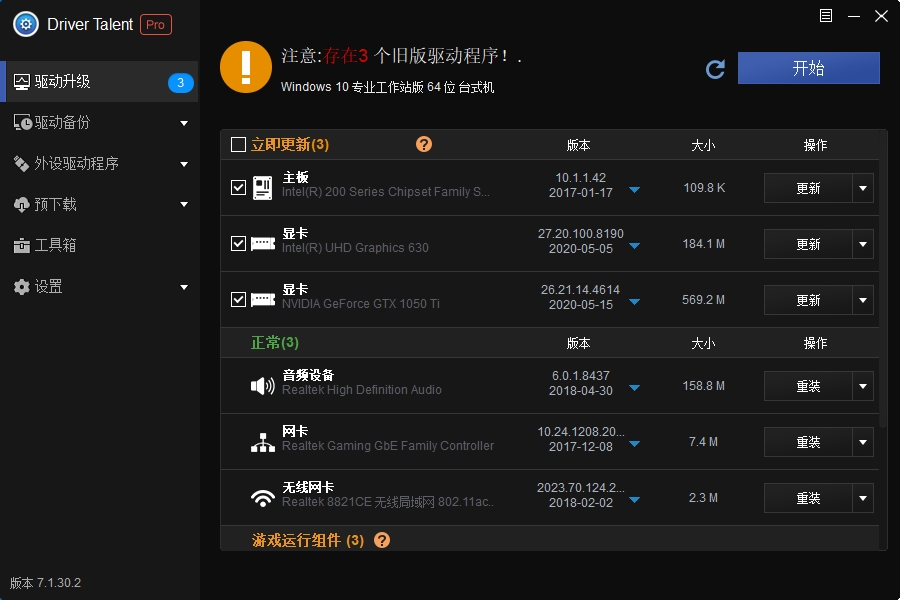The height and width of the screenshot is (600, 900).
Task: Click the 预下载 cloud download icon
Action: [x=21, y=204]
